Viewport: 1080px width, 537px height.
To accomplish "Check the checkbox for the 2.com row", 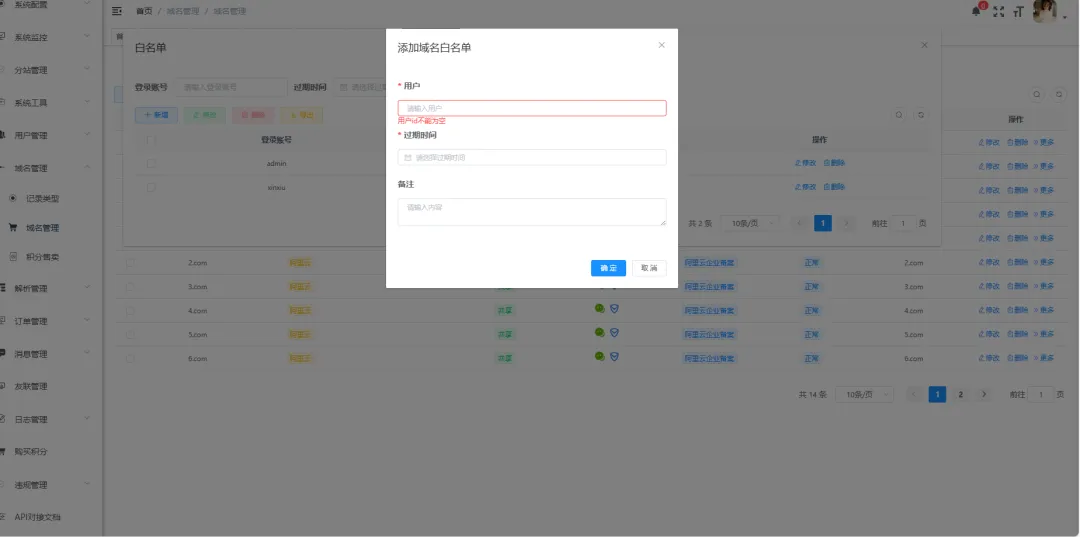I will pos(131,262).
